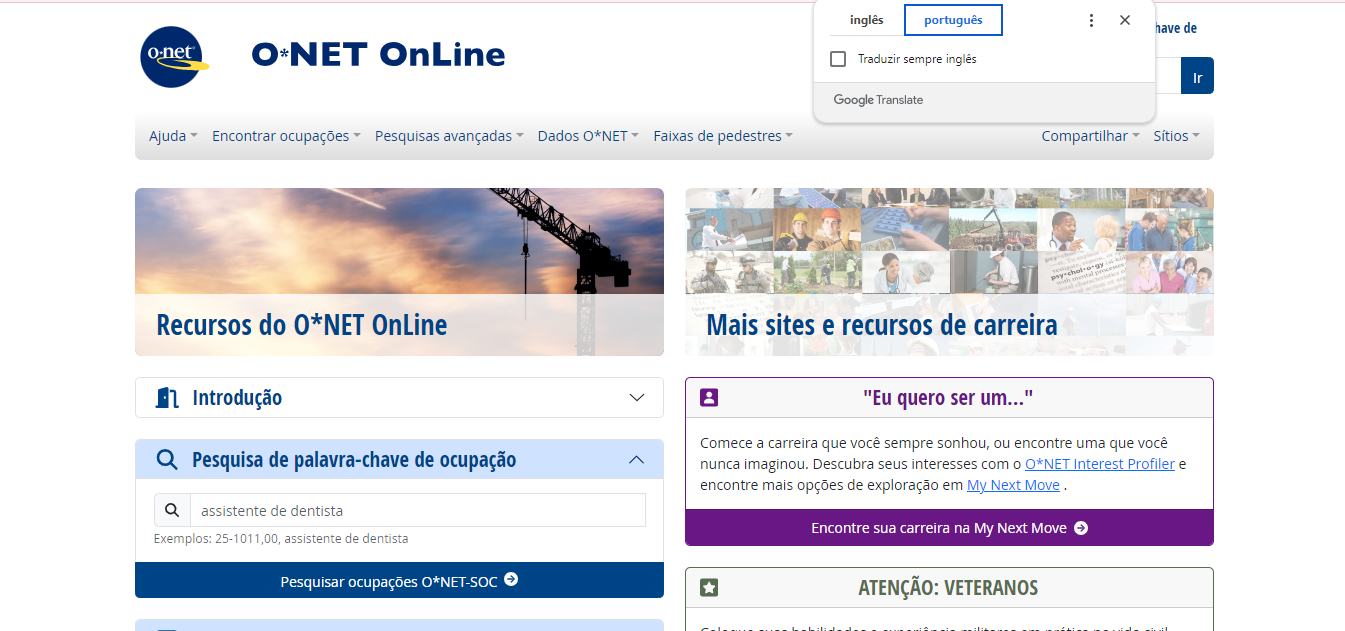Click the O*NET round logo
The height and width of the screenshot is (631, 1345).
tap(175, 57)
